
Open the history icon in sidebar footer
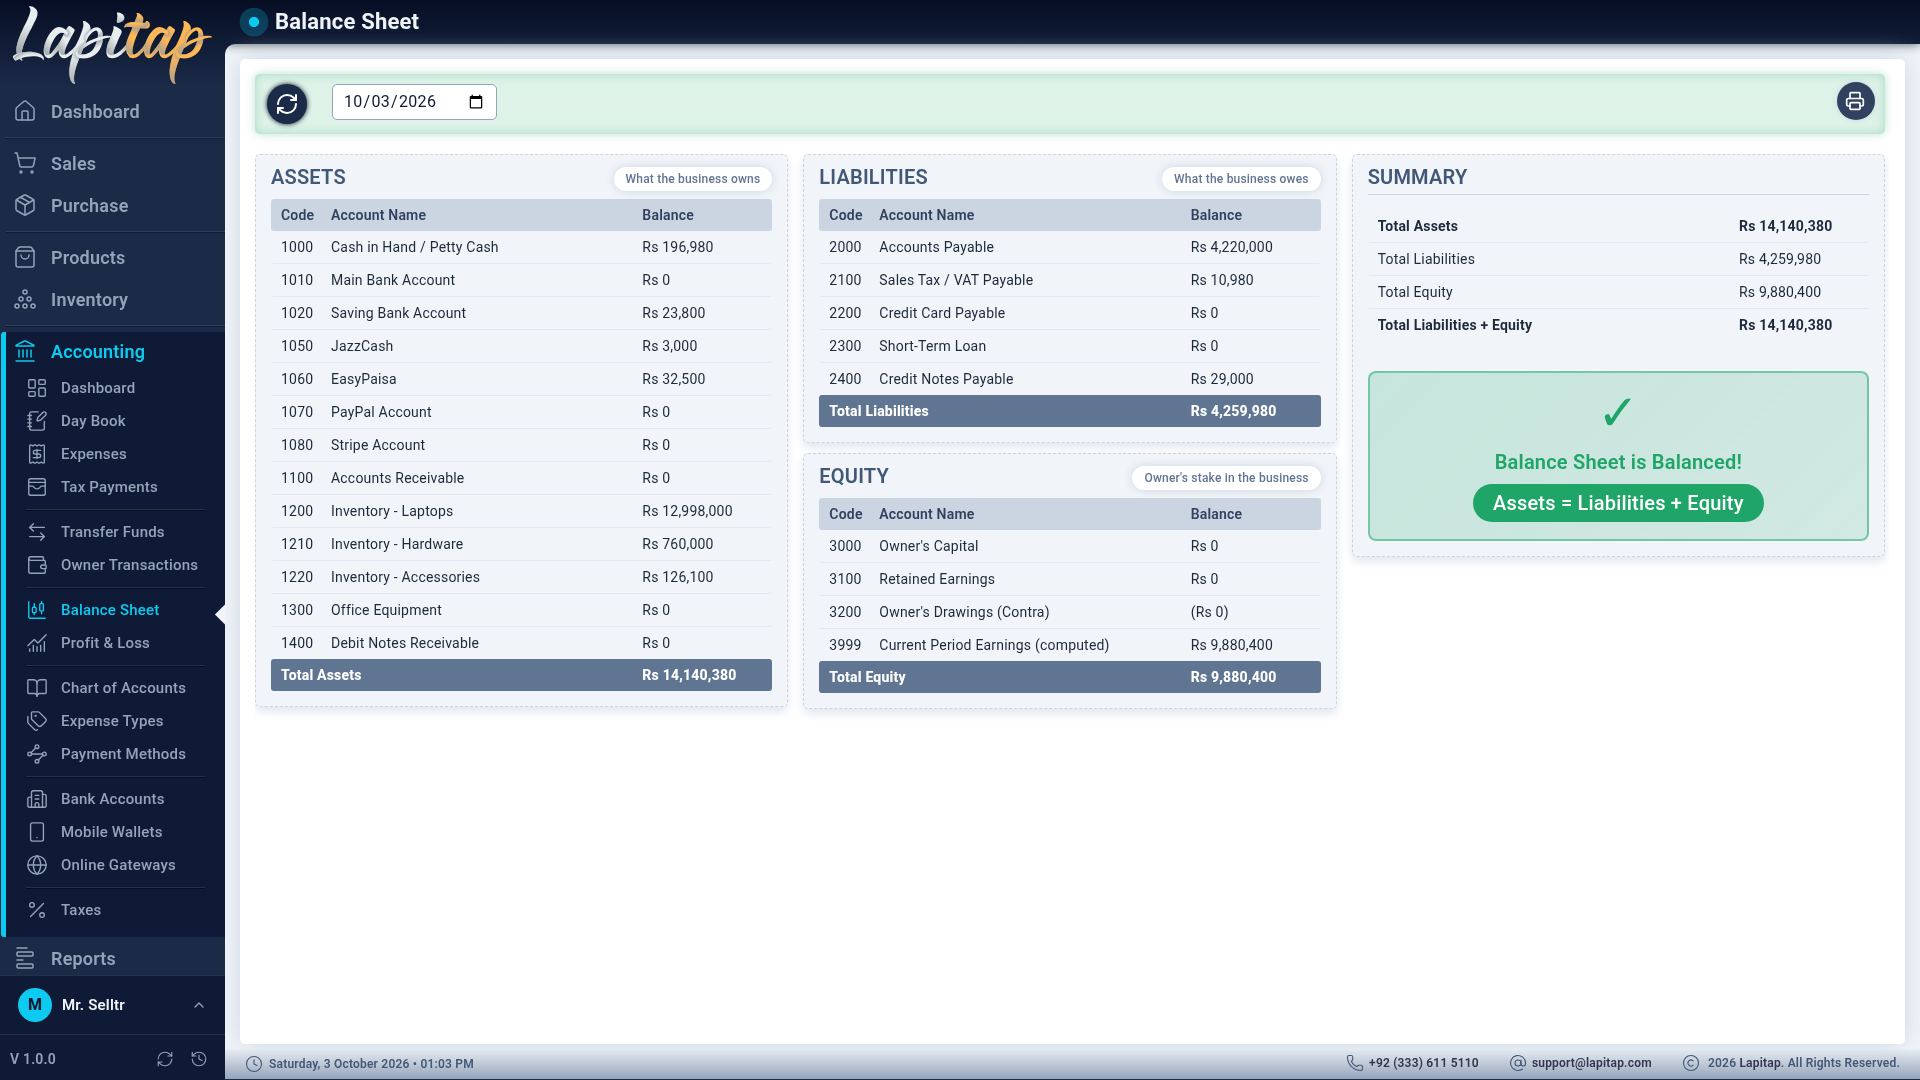(x=199, y=1059)
